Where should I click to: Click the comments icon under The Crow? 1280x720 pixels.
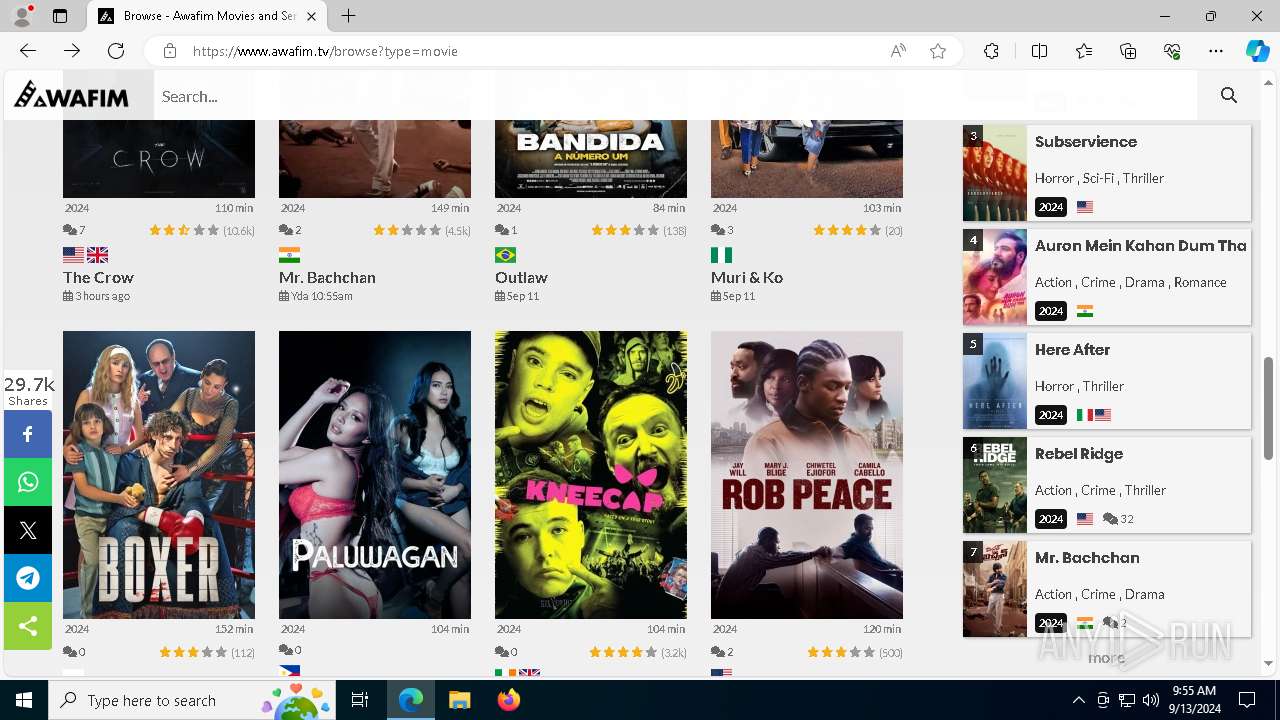70,230
